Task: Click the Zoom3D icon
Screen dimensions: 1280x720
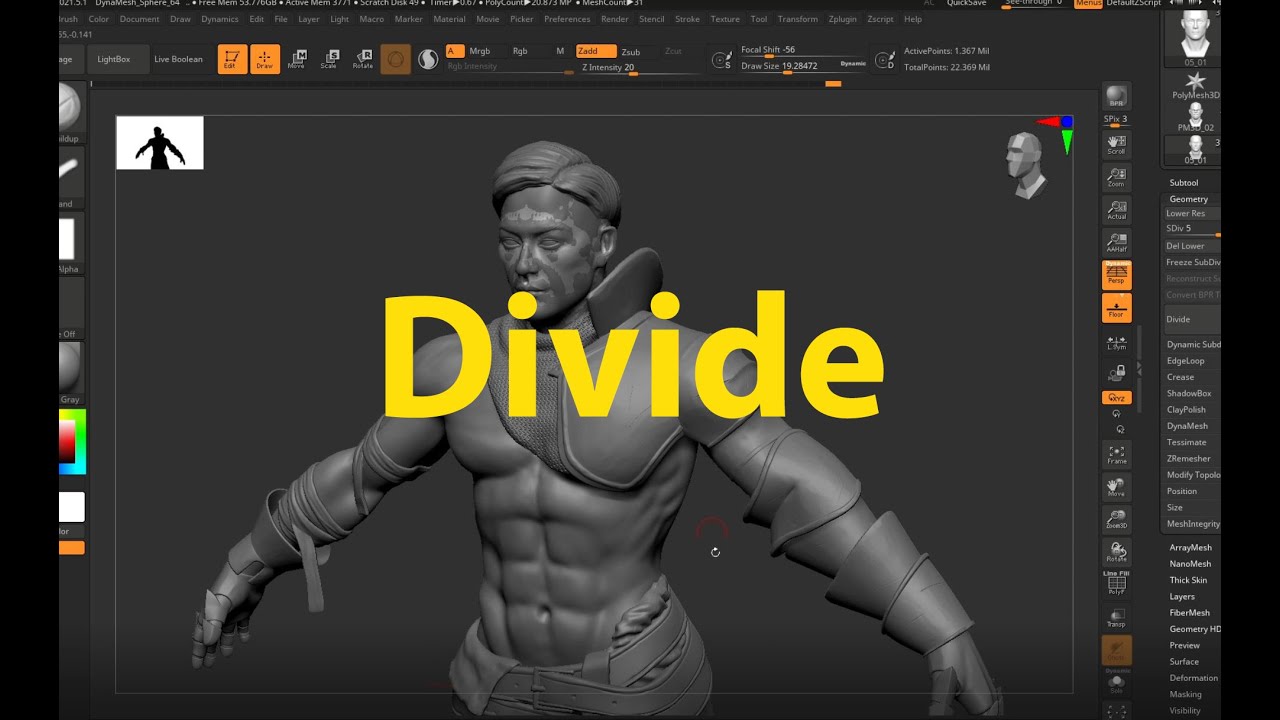Action: [x=1117, y=520]
